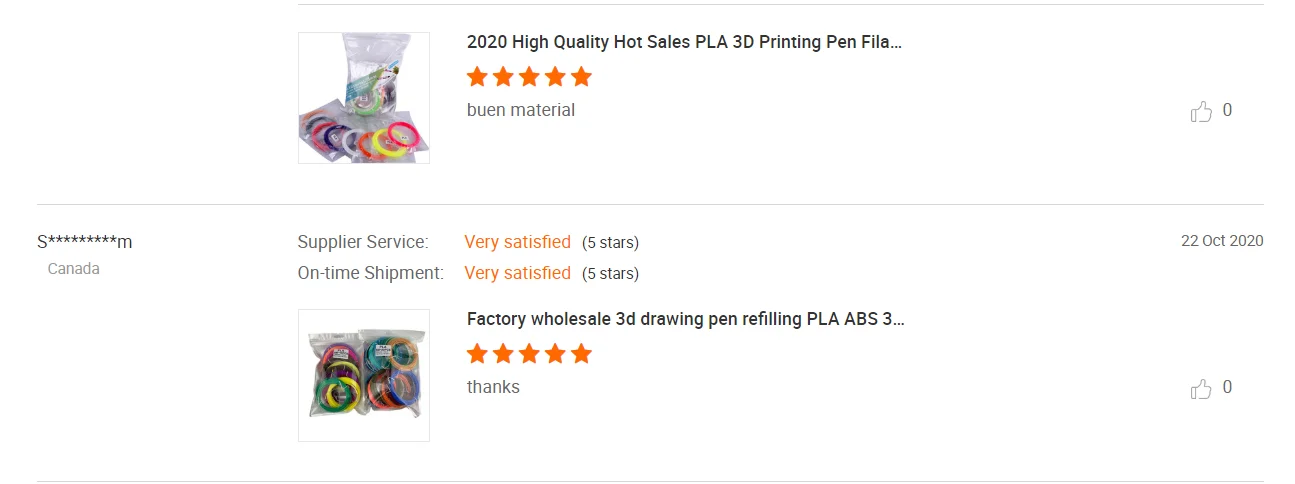The height and width of the screenshot is (484, 1295).
Task: Open "2020 High Quality Hot Sales PLA" product link
Action: coord(684,42)
